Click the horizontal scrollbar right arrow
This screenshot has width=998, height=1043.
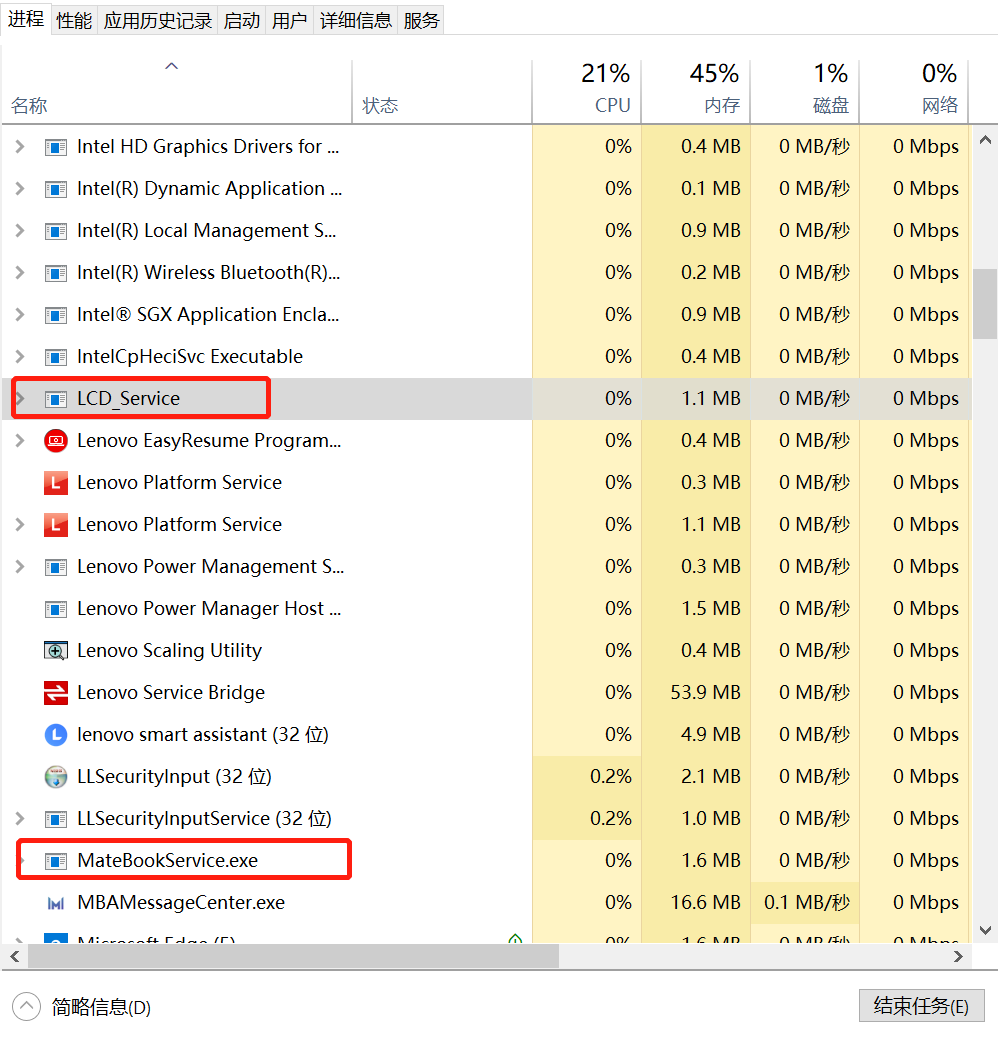(x=958, y=956)
